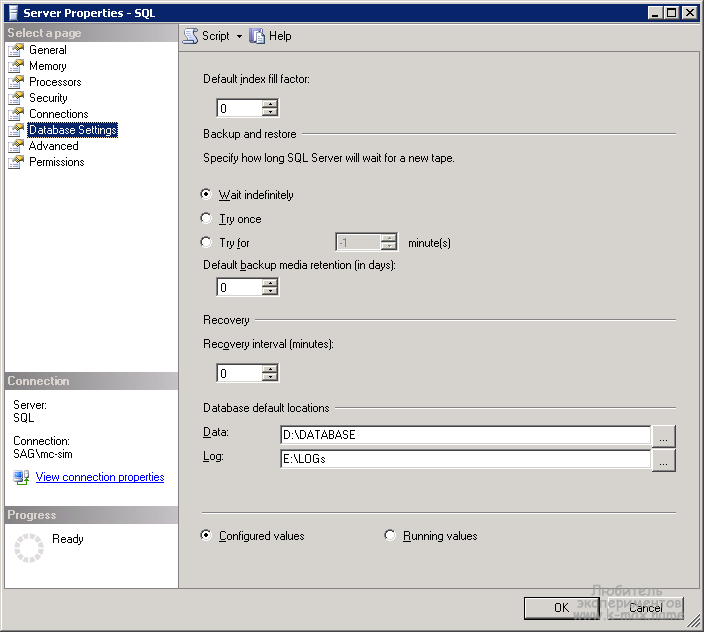Maximize the Server Properties window

click(x=672, y=13)
